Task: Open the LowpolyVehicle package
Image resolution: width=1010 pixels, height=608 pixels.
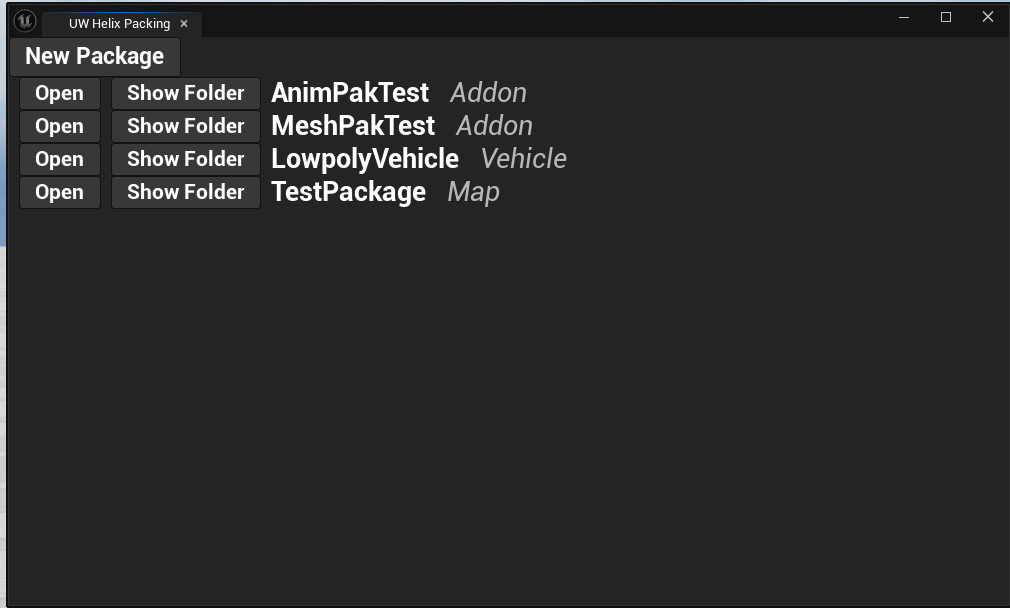Action: 60,160
